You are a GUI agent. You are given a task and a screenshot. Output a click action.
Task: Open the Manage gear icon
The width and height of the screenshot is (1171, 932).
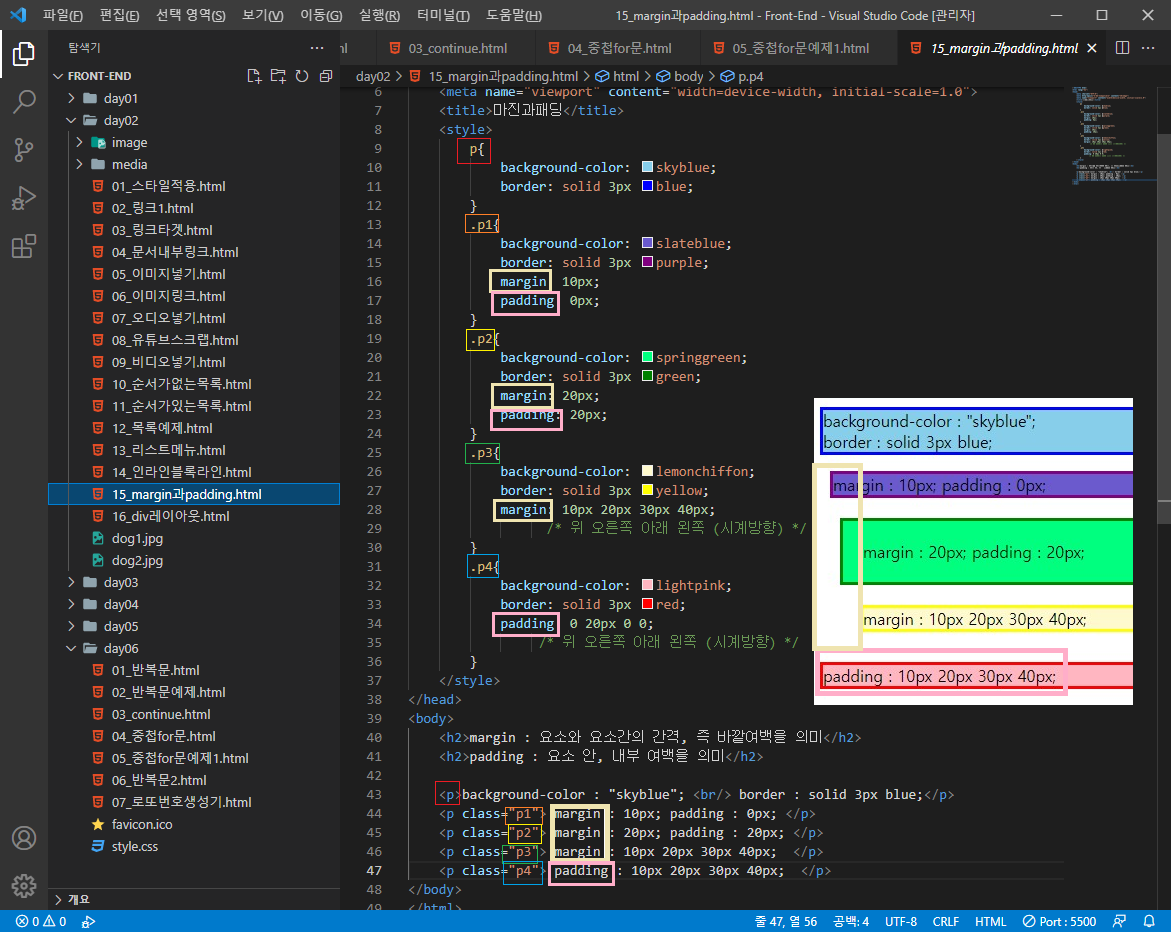(24, 886)
